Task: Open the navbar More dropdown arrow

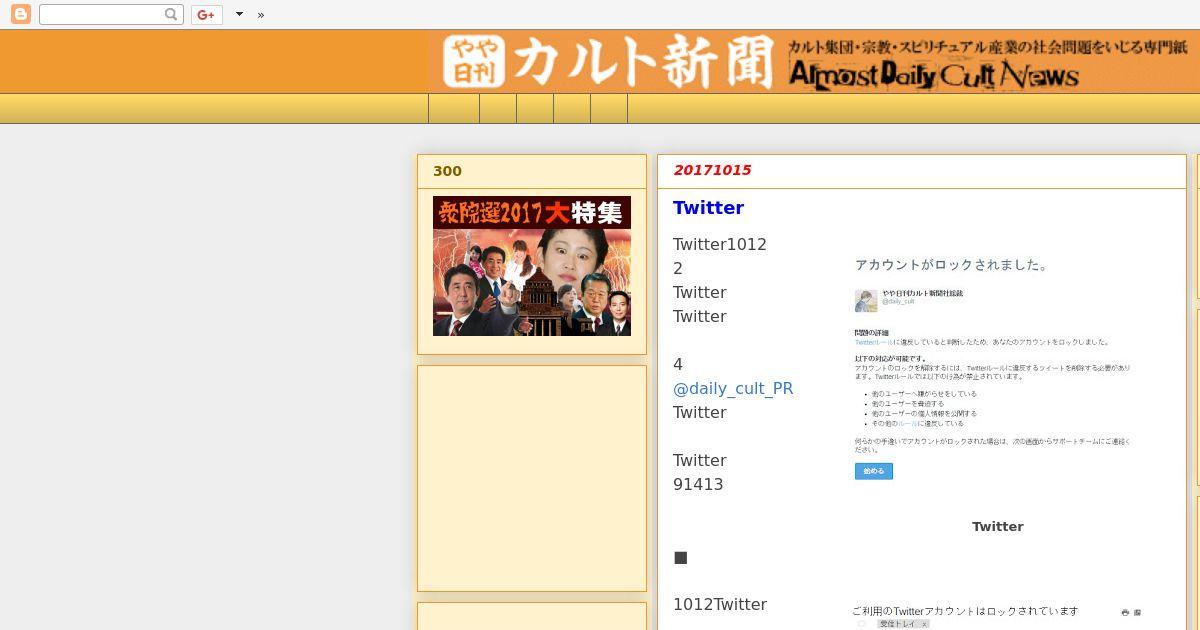Action: click(239, 14)
